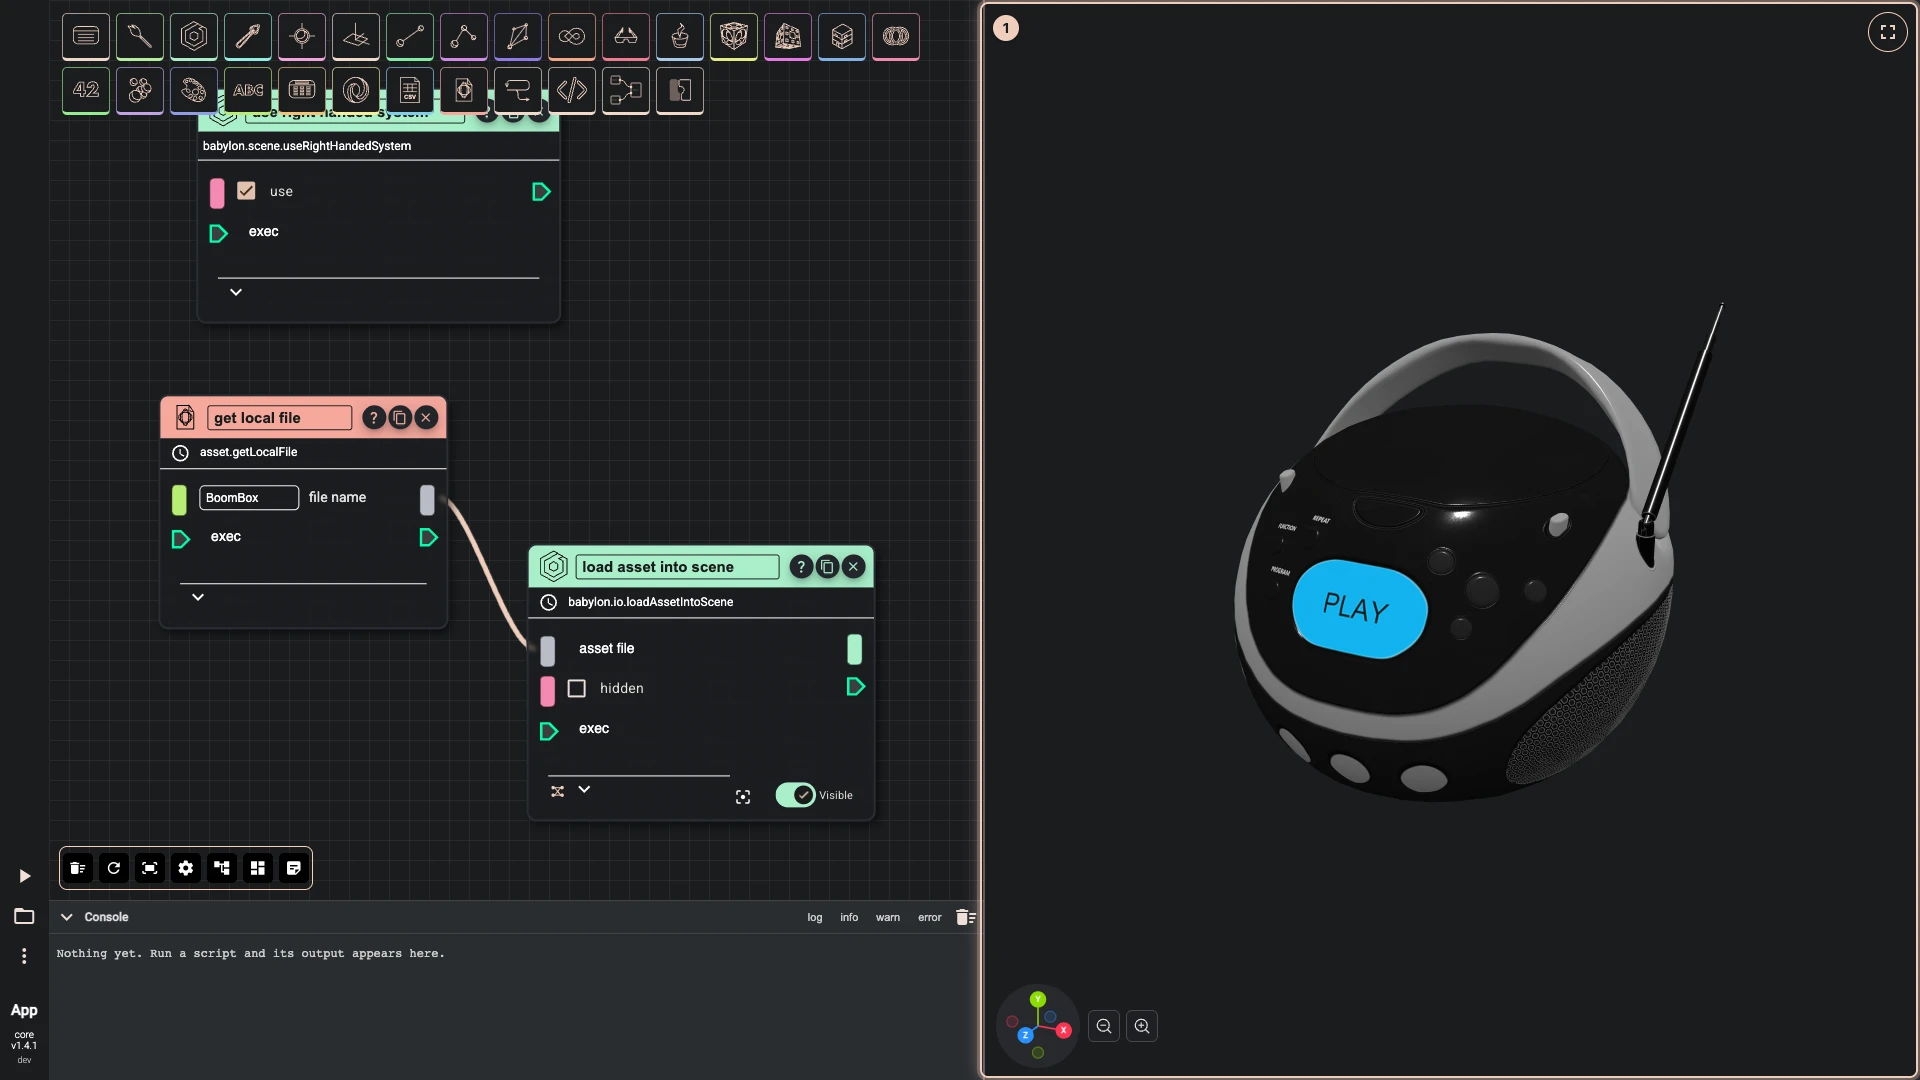Open the flowchart nodes category

pyautogui.click(x=626, y=90)
